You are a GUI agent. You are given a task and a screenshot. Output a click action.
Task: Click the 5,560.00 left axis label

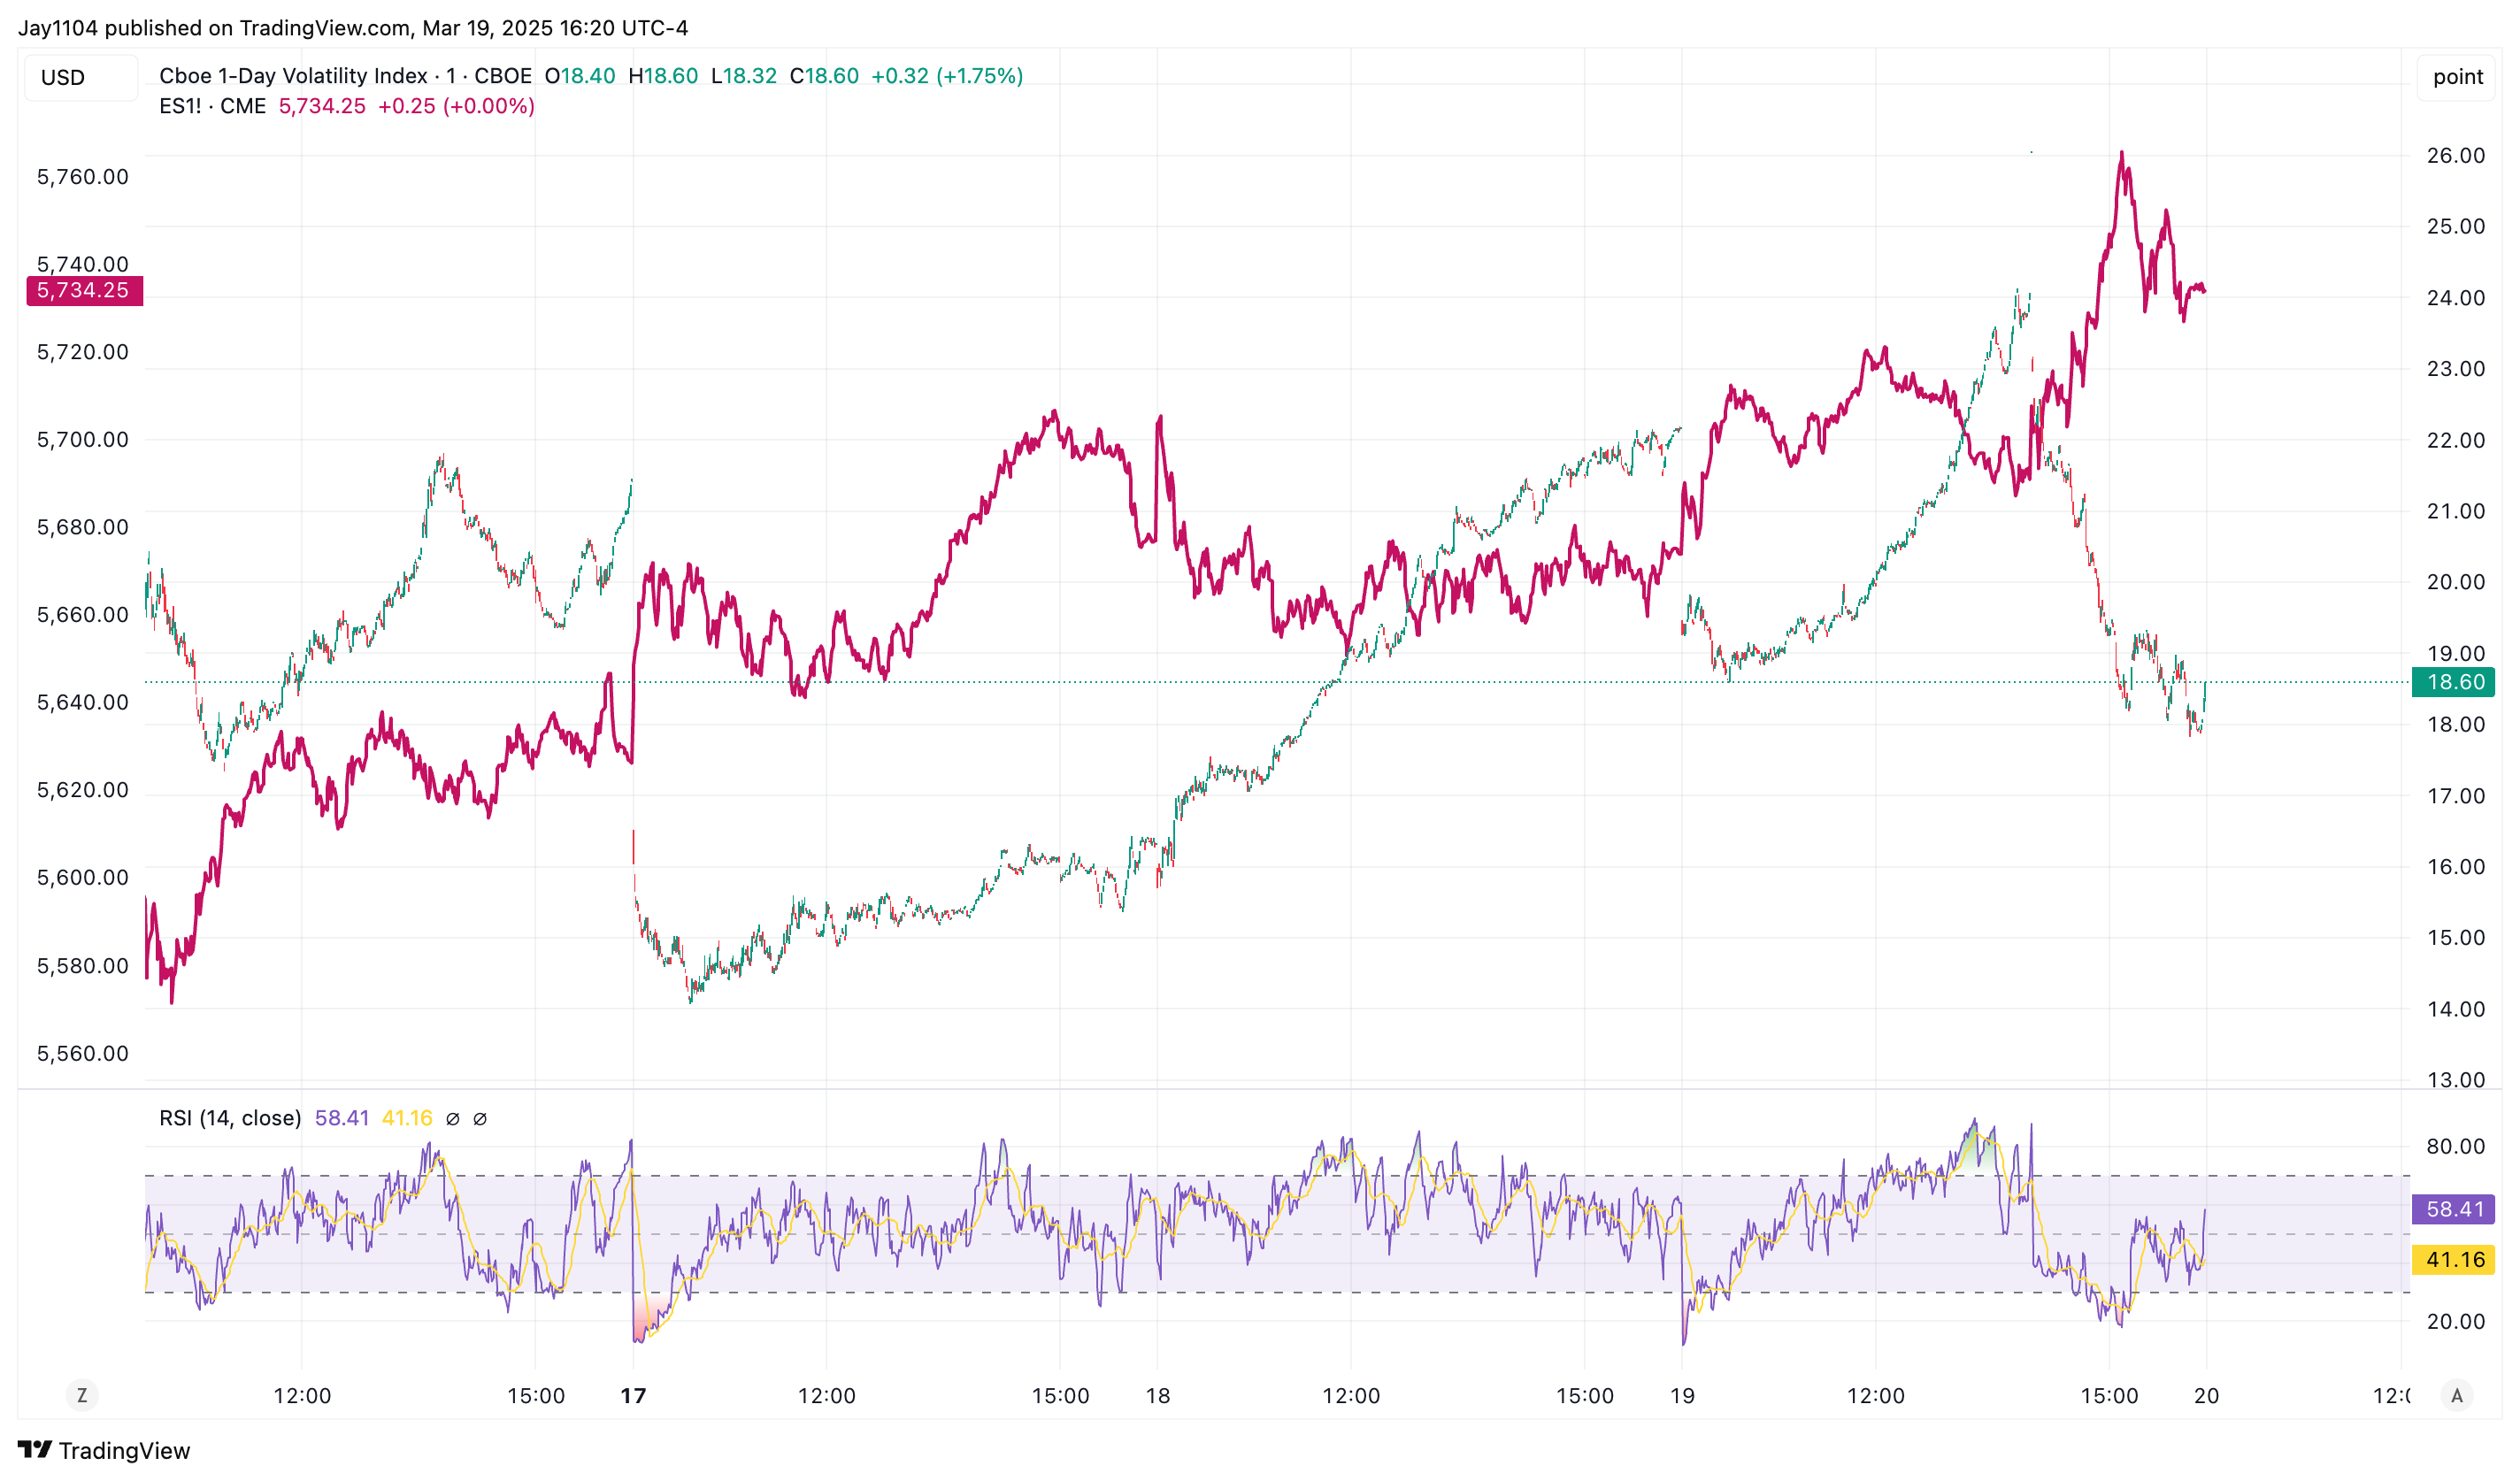[x=83, y=1053]
